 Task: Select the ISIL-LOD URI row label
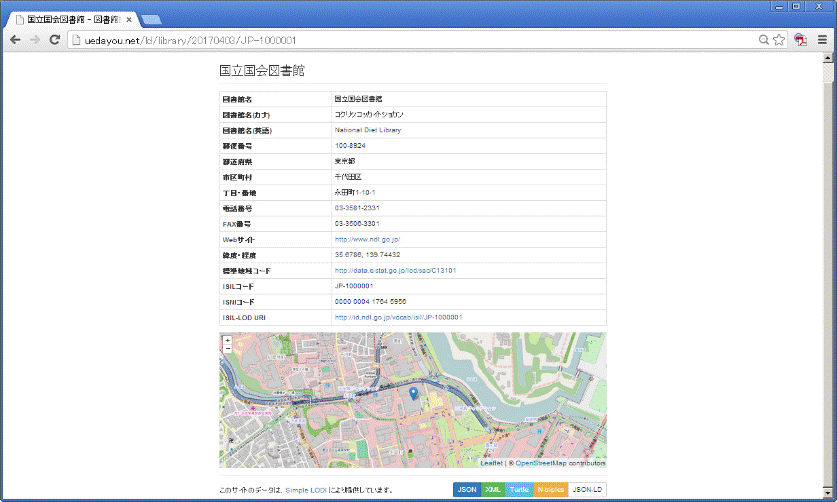tap(244, 318)
